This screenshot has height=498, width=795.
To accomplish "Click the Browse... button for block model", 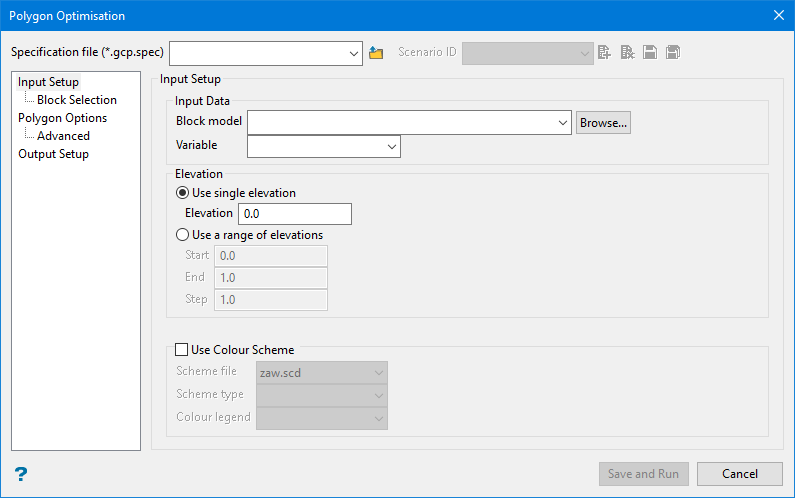I will [603, 123].
